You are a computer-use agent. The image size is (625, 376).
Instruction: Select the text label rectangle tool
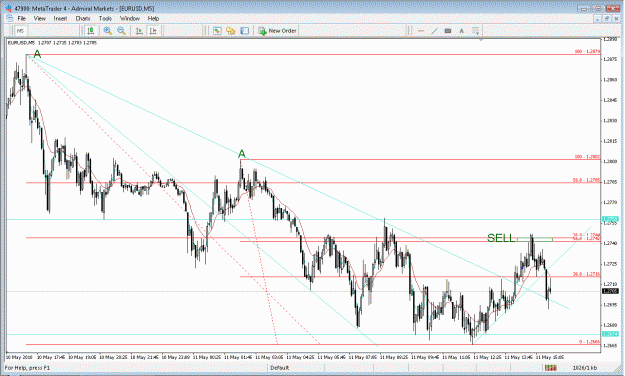[x=448, y=31]
